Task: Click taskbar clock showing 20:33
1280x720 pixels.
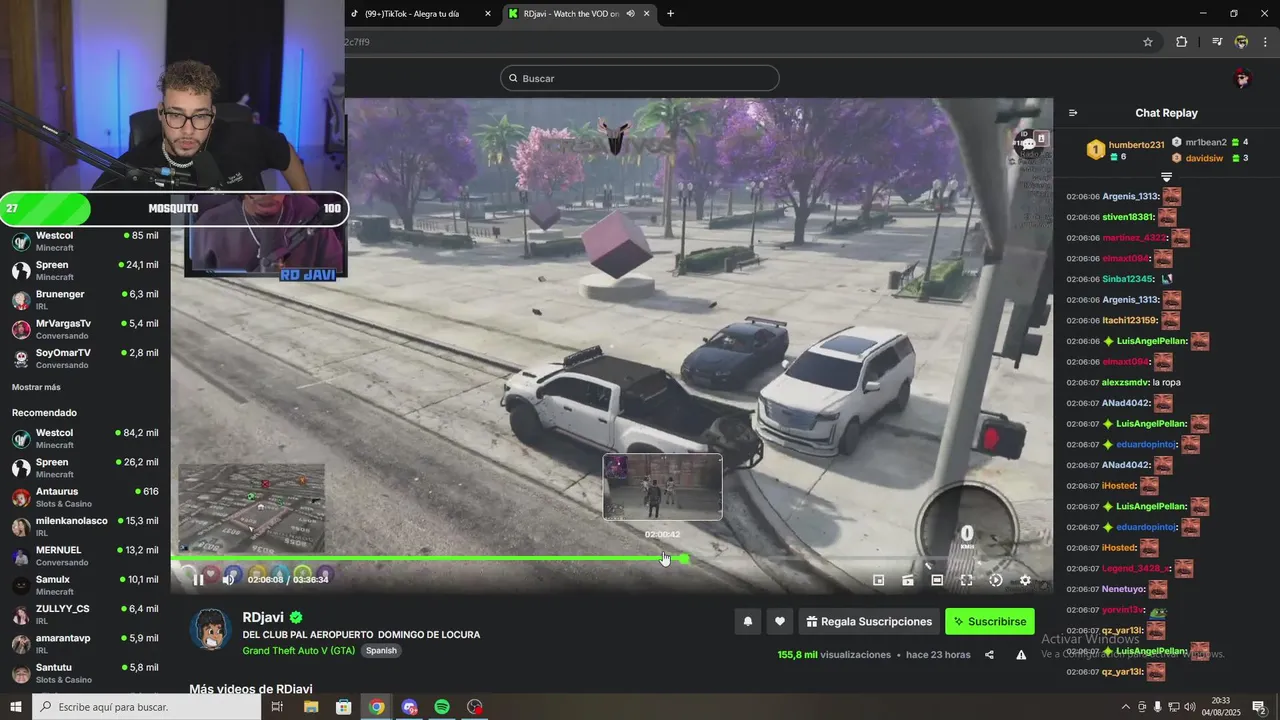Action: (x=1221, y=707)
